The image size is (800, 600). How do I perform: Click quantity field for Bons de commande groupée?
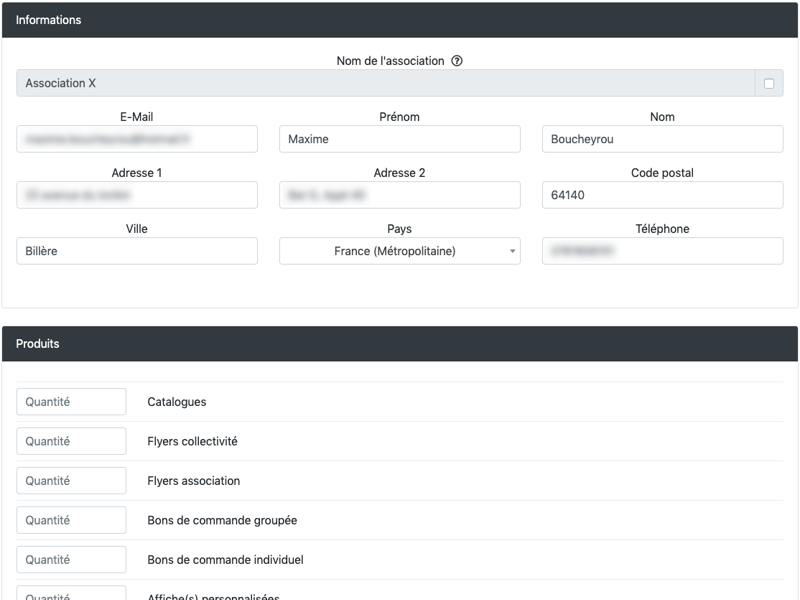71,520
